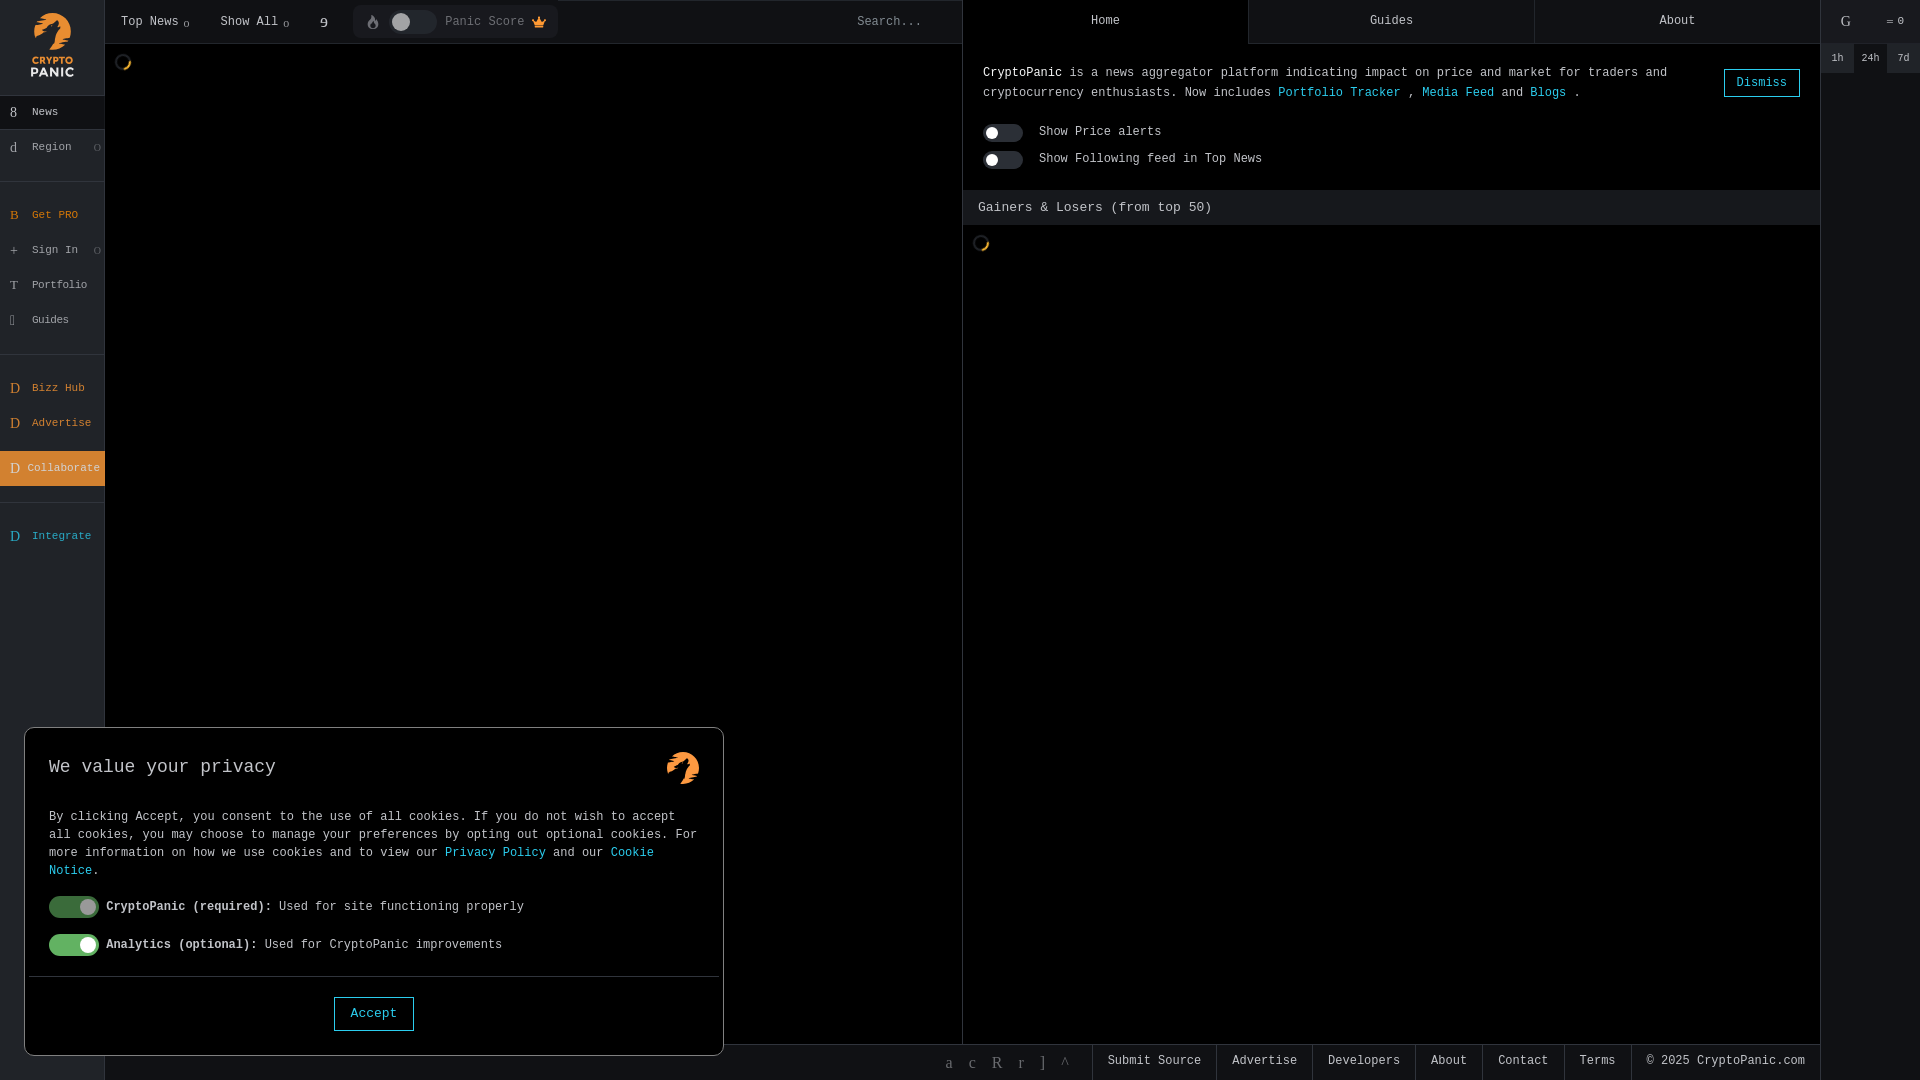Screen dimensions: 1920x1080
Task: Click the footer About link
Action: 1448,1062
